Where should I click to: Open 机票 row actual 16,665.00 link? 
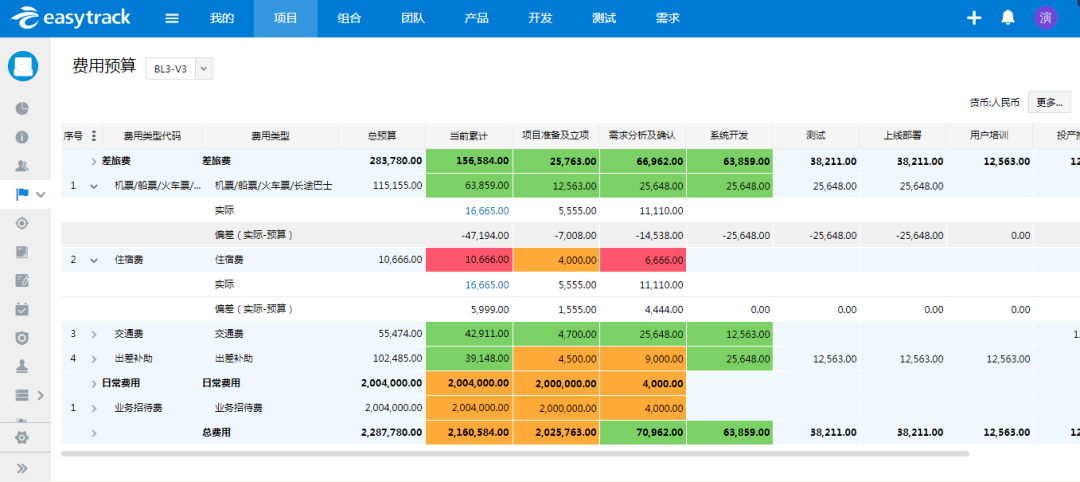(x=487, y=211)
